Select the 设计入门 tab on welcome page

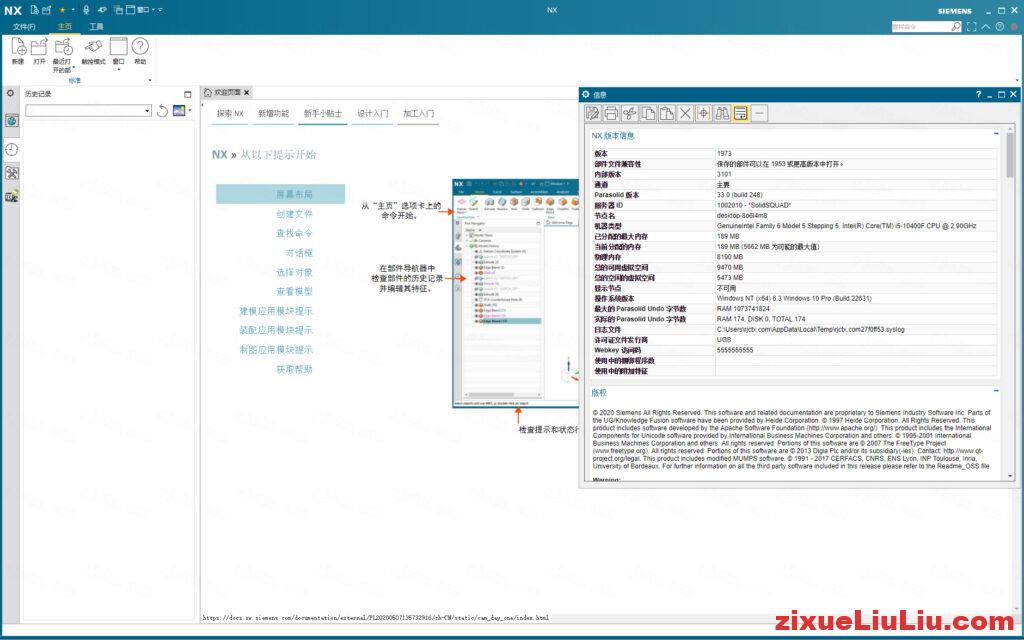pos(373,114)
